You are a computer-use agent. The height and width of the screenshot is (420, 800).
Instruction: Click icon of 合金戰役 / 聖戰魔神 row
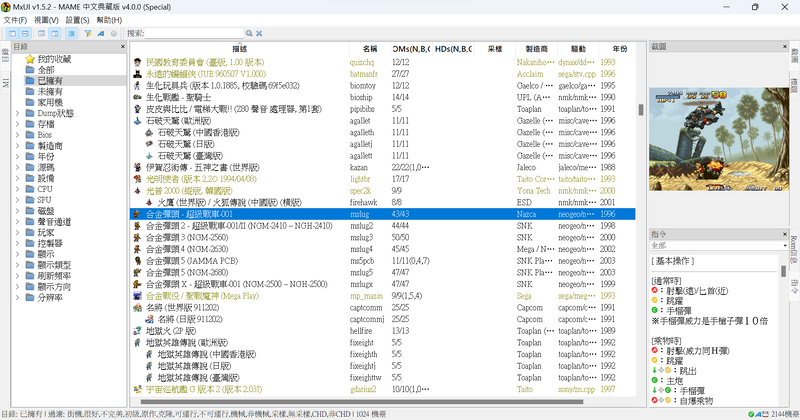point(137,296)
